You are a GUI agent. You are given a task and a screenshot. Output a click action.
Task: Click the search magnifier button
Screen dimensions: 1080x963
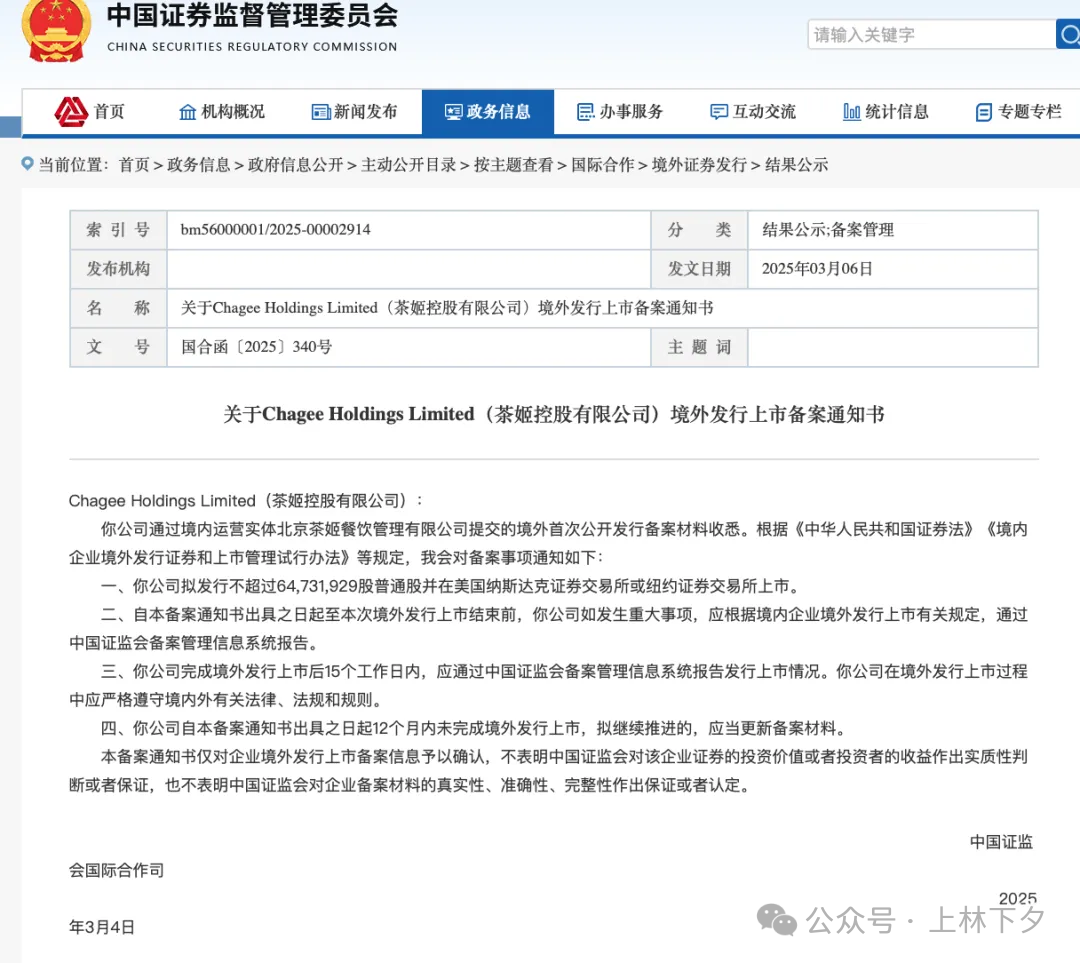click(x=1068, y=34)
